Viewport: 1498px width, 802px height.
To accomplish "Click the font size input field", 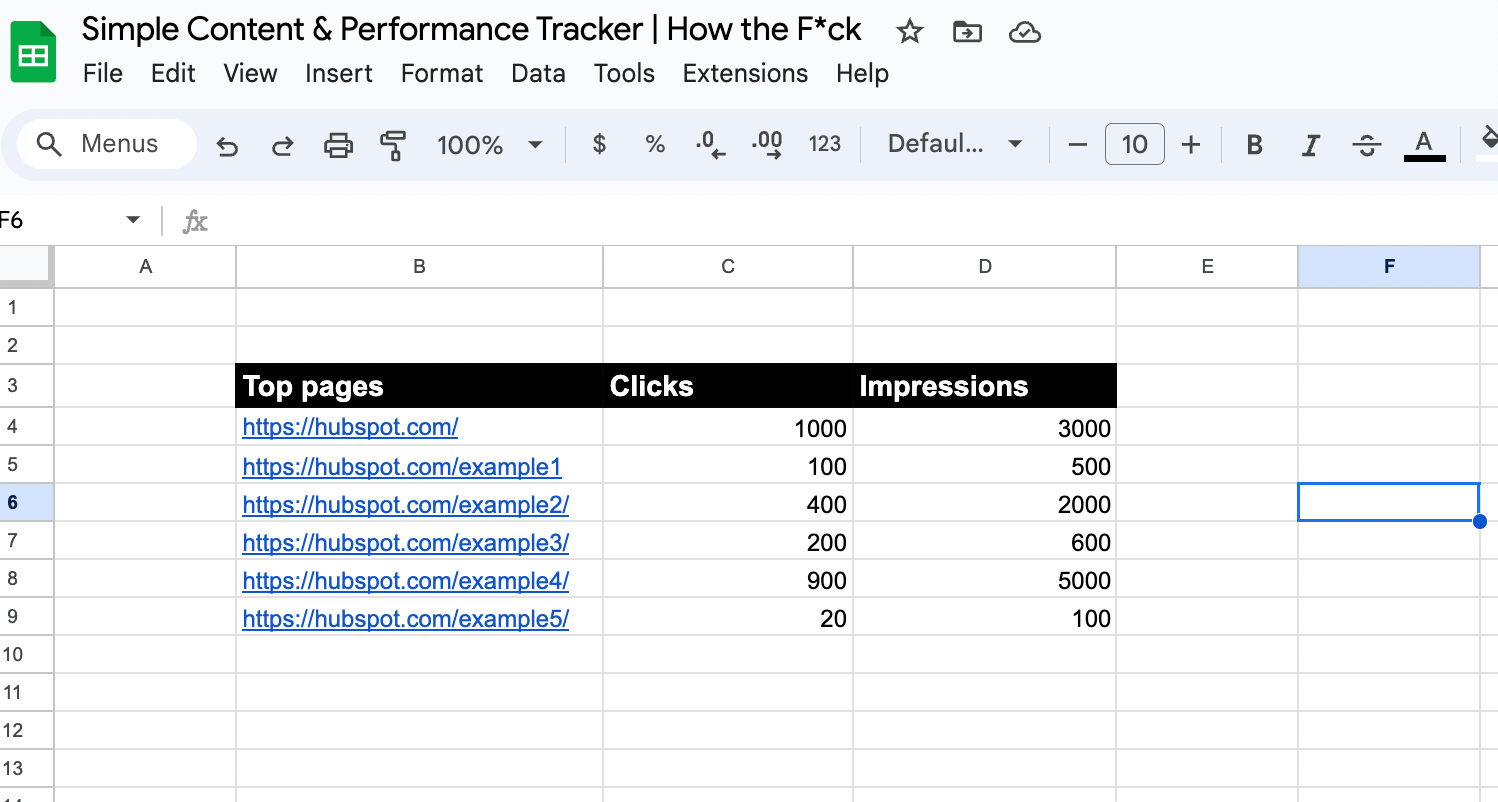I will pyautogui.click(x=1134, y=144).
